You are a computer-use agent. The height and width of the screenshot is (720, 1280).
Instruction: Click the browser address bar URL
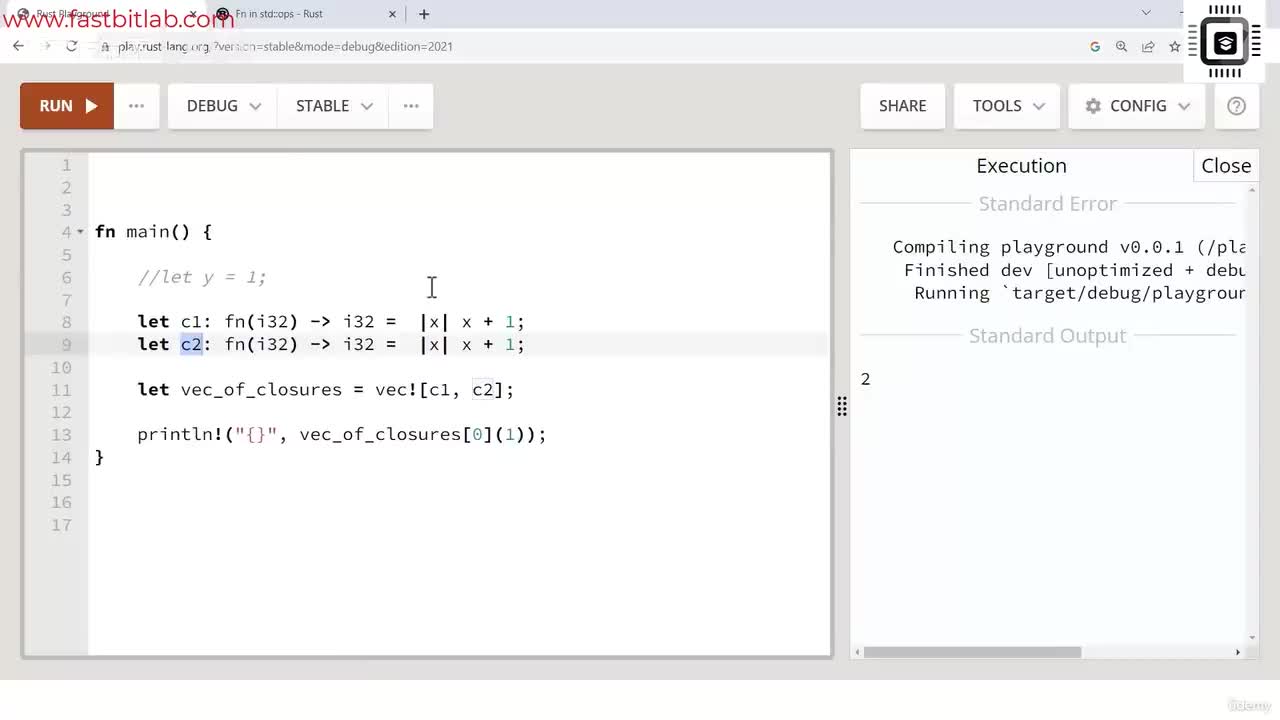tap(285, 46)
